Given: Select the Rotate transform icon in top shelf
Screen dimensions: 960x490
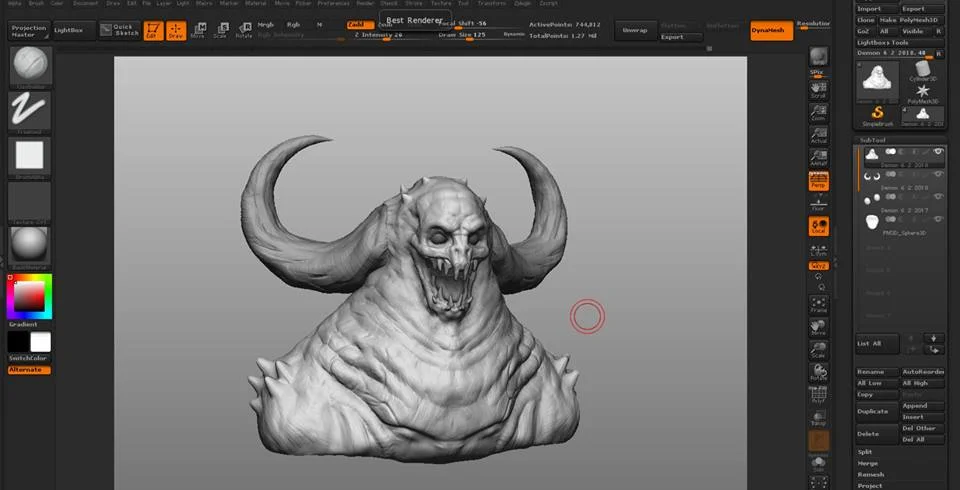Looking at the screenshot, I should pos(244,31).
